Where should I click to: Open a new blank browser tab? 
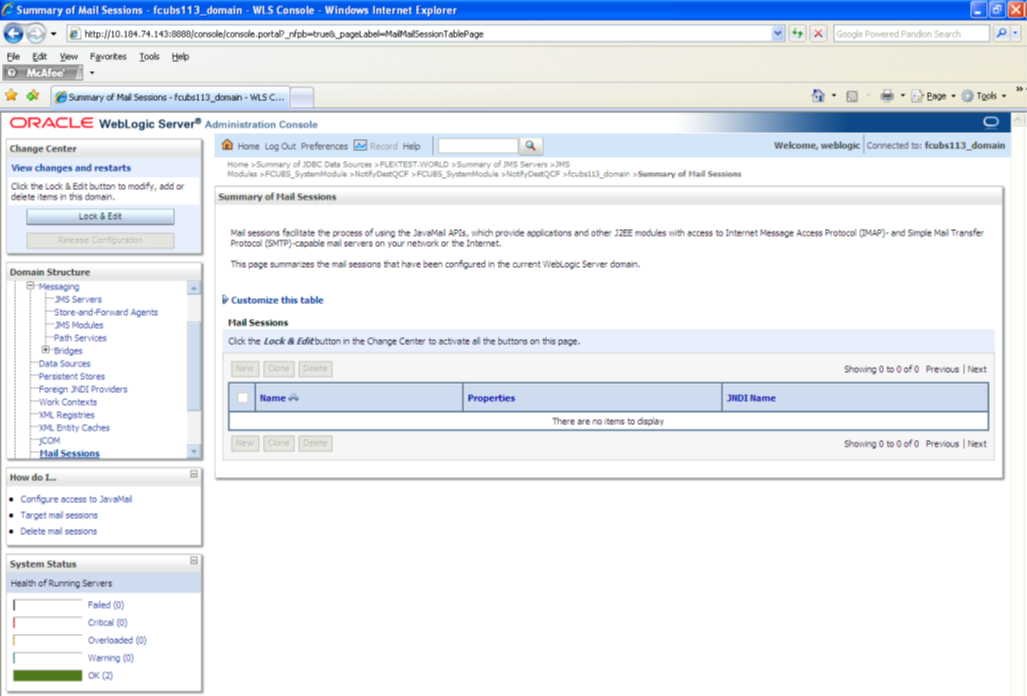301,98
